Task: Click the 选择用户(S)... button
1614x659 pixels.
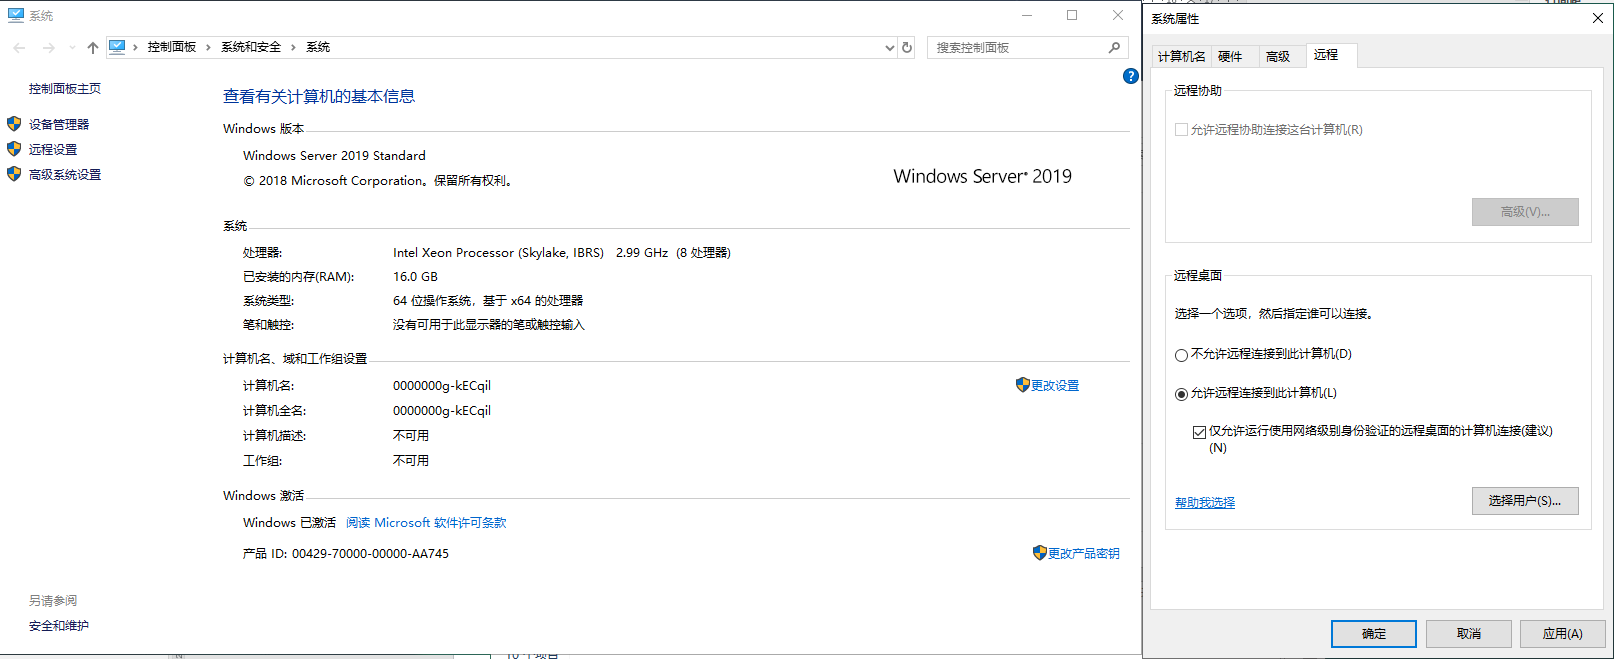Action: [1524, 501]
